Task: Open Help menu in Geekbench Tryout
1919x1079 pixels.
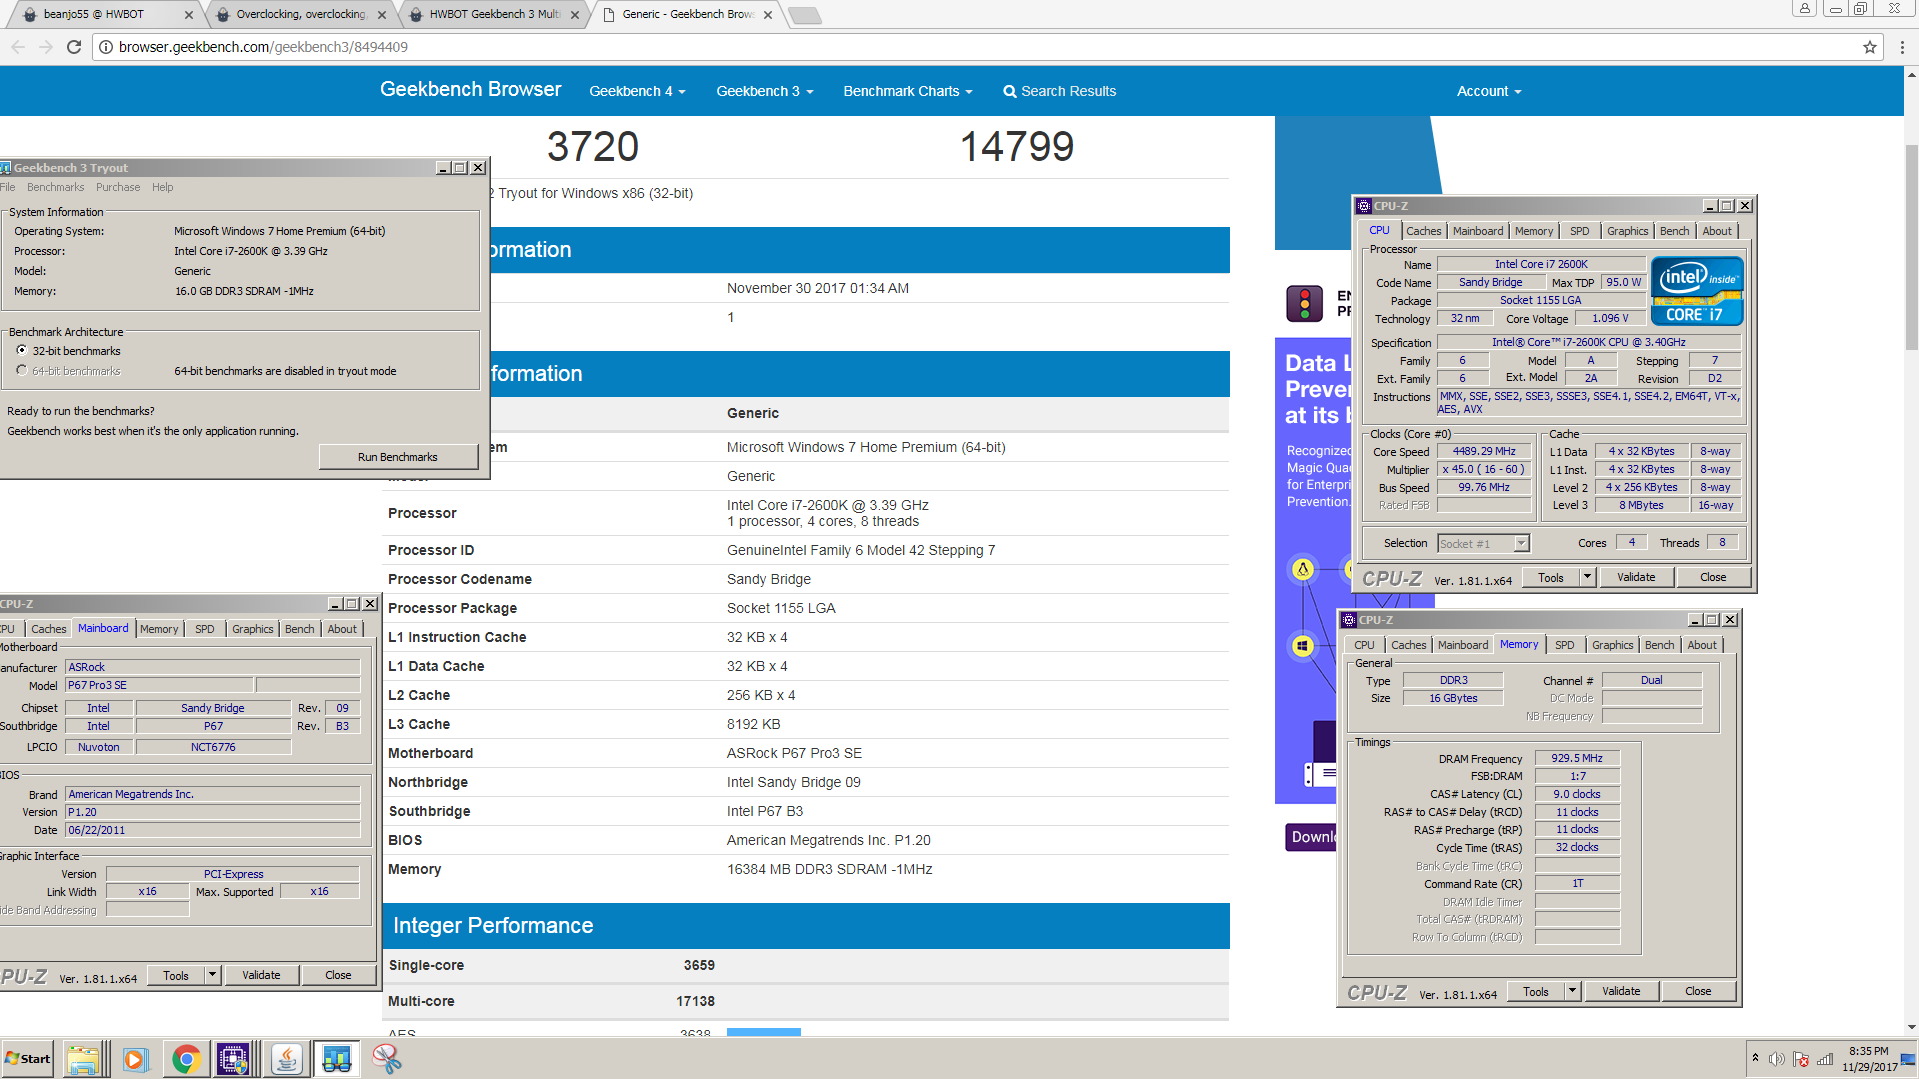Action: pos(162,188)
